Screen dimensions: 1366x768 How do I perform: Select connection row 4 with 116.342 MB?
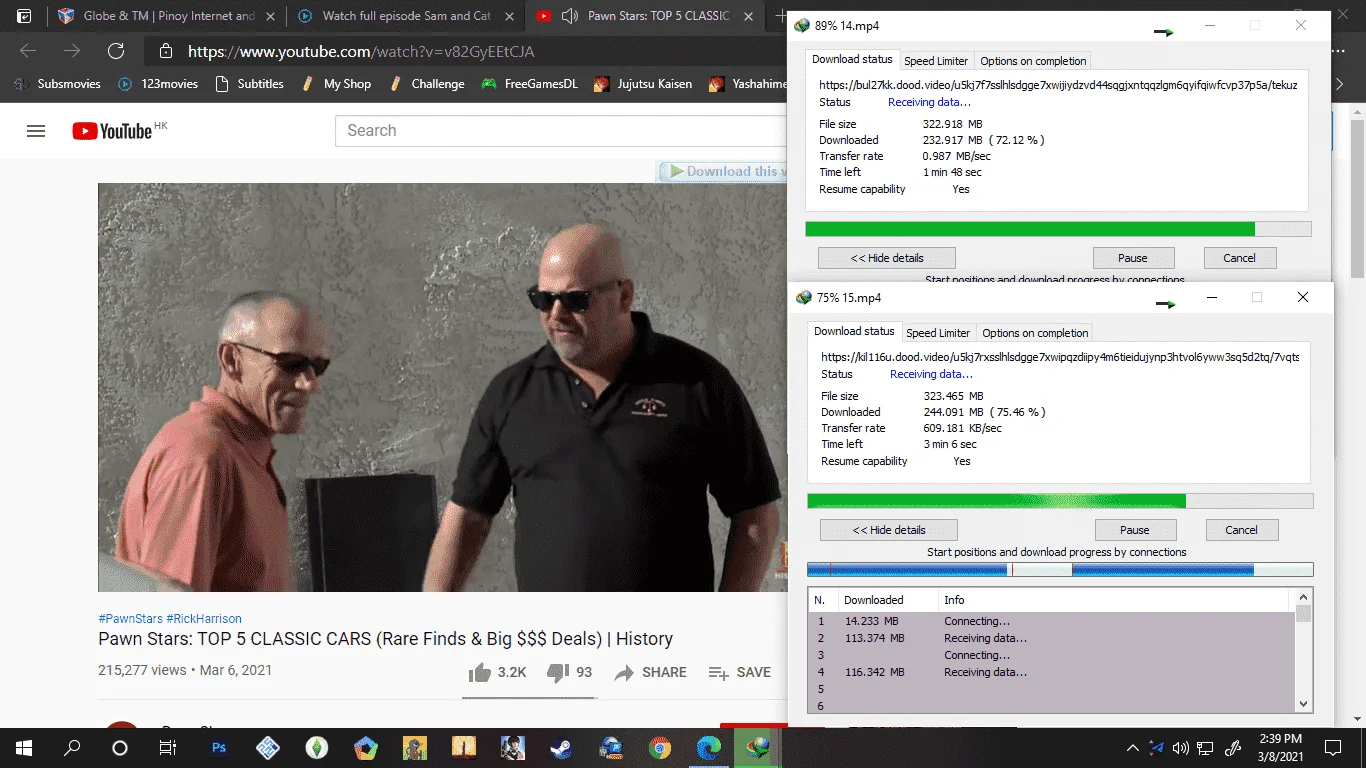(1052, 672)
